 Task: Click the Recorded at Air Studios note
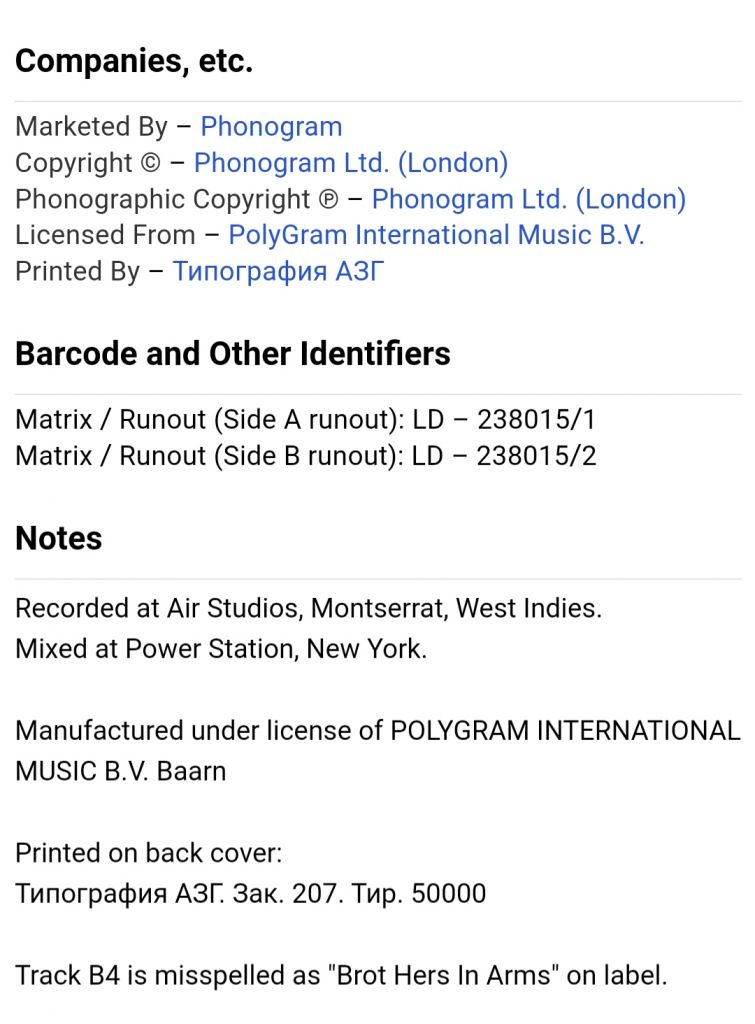coord(308,608)
